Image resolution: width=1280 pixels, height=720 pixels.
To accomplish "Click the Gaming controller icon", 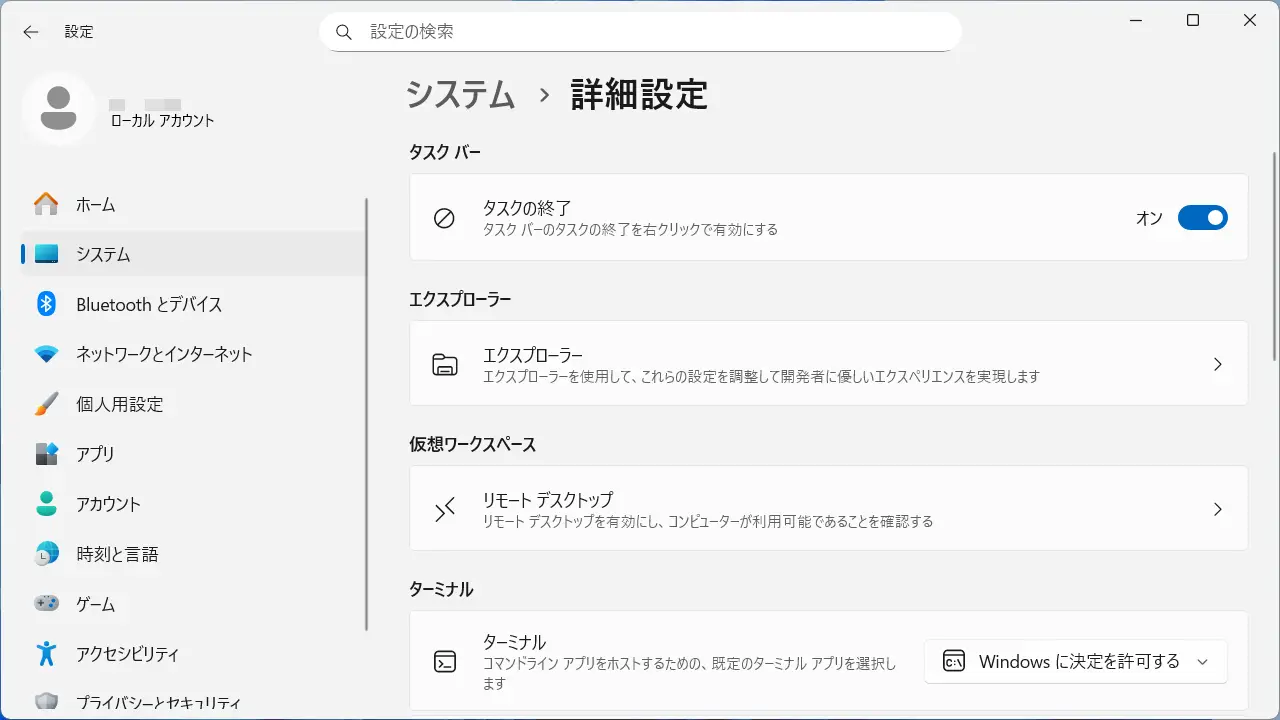I will point(46,604).
